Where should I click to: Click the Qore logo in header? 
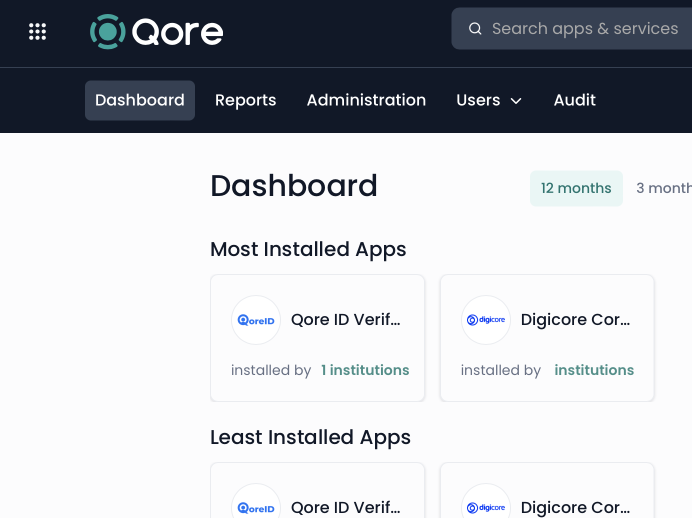(156, 31)
